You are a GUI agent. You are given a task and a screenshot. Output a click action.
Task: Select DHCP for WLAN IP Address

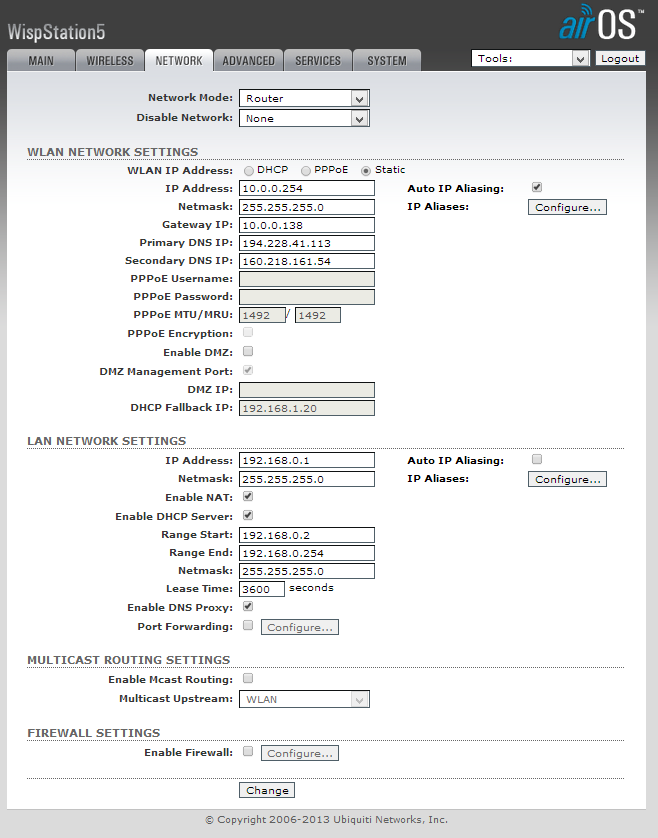click(249, 171)
